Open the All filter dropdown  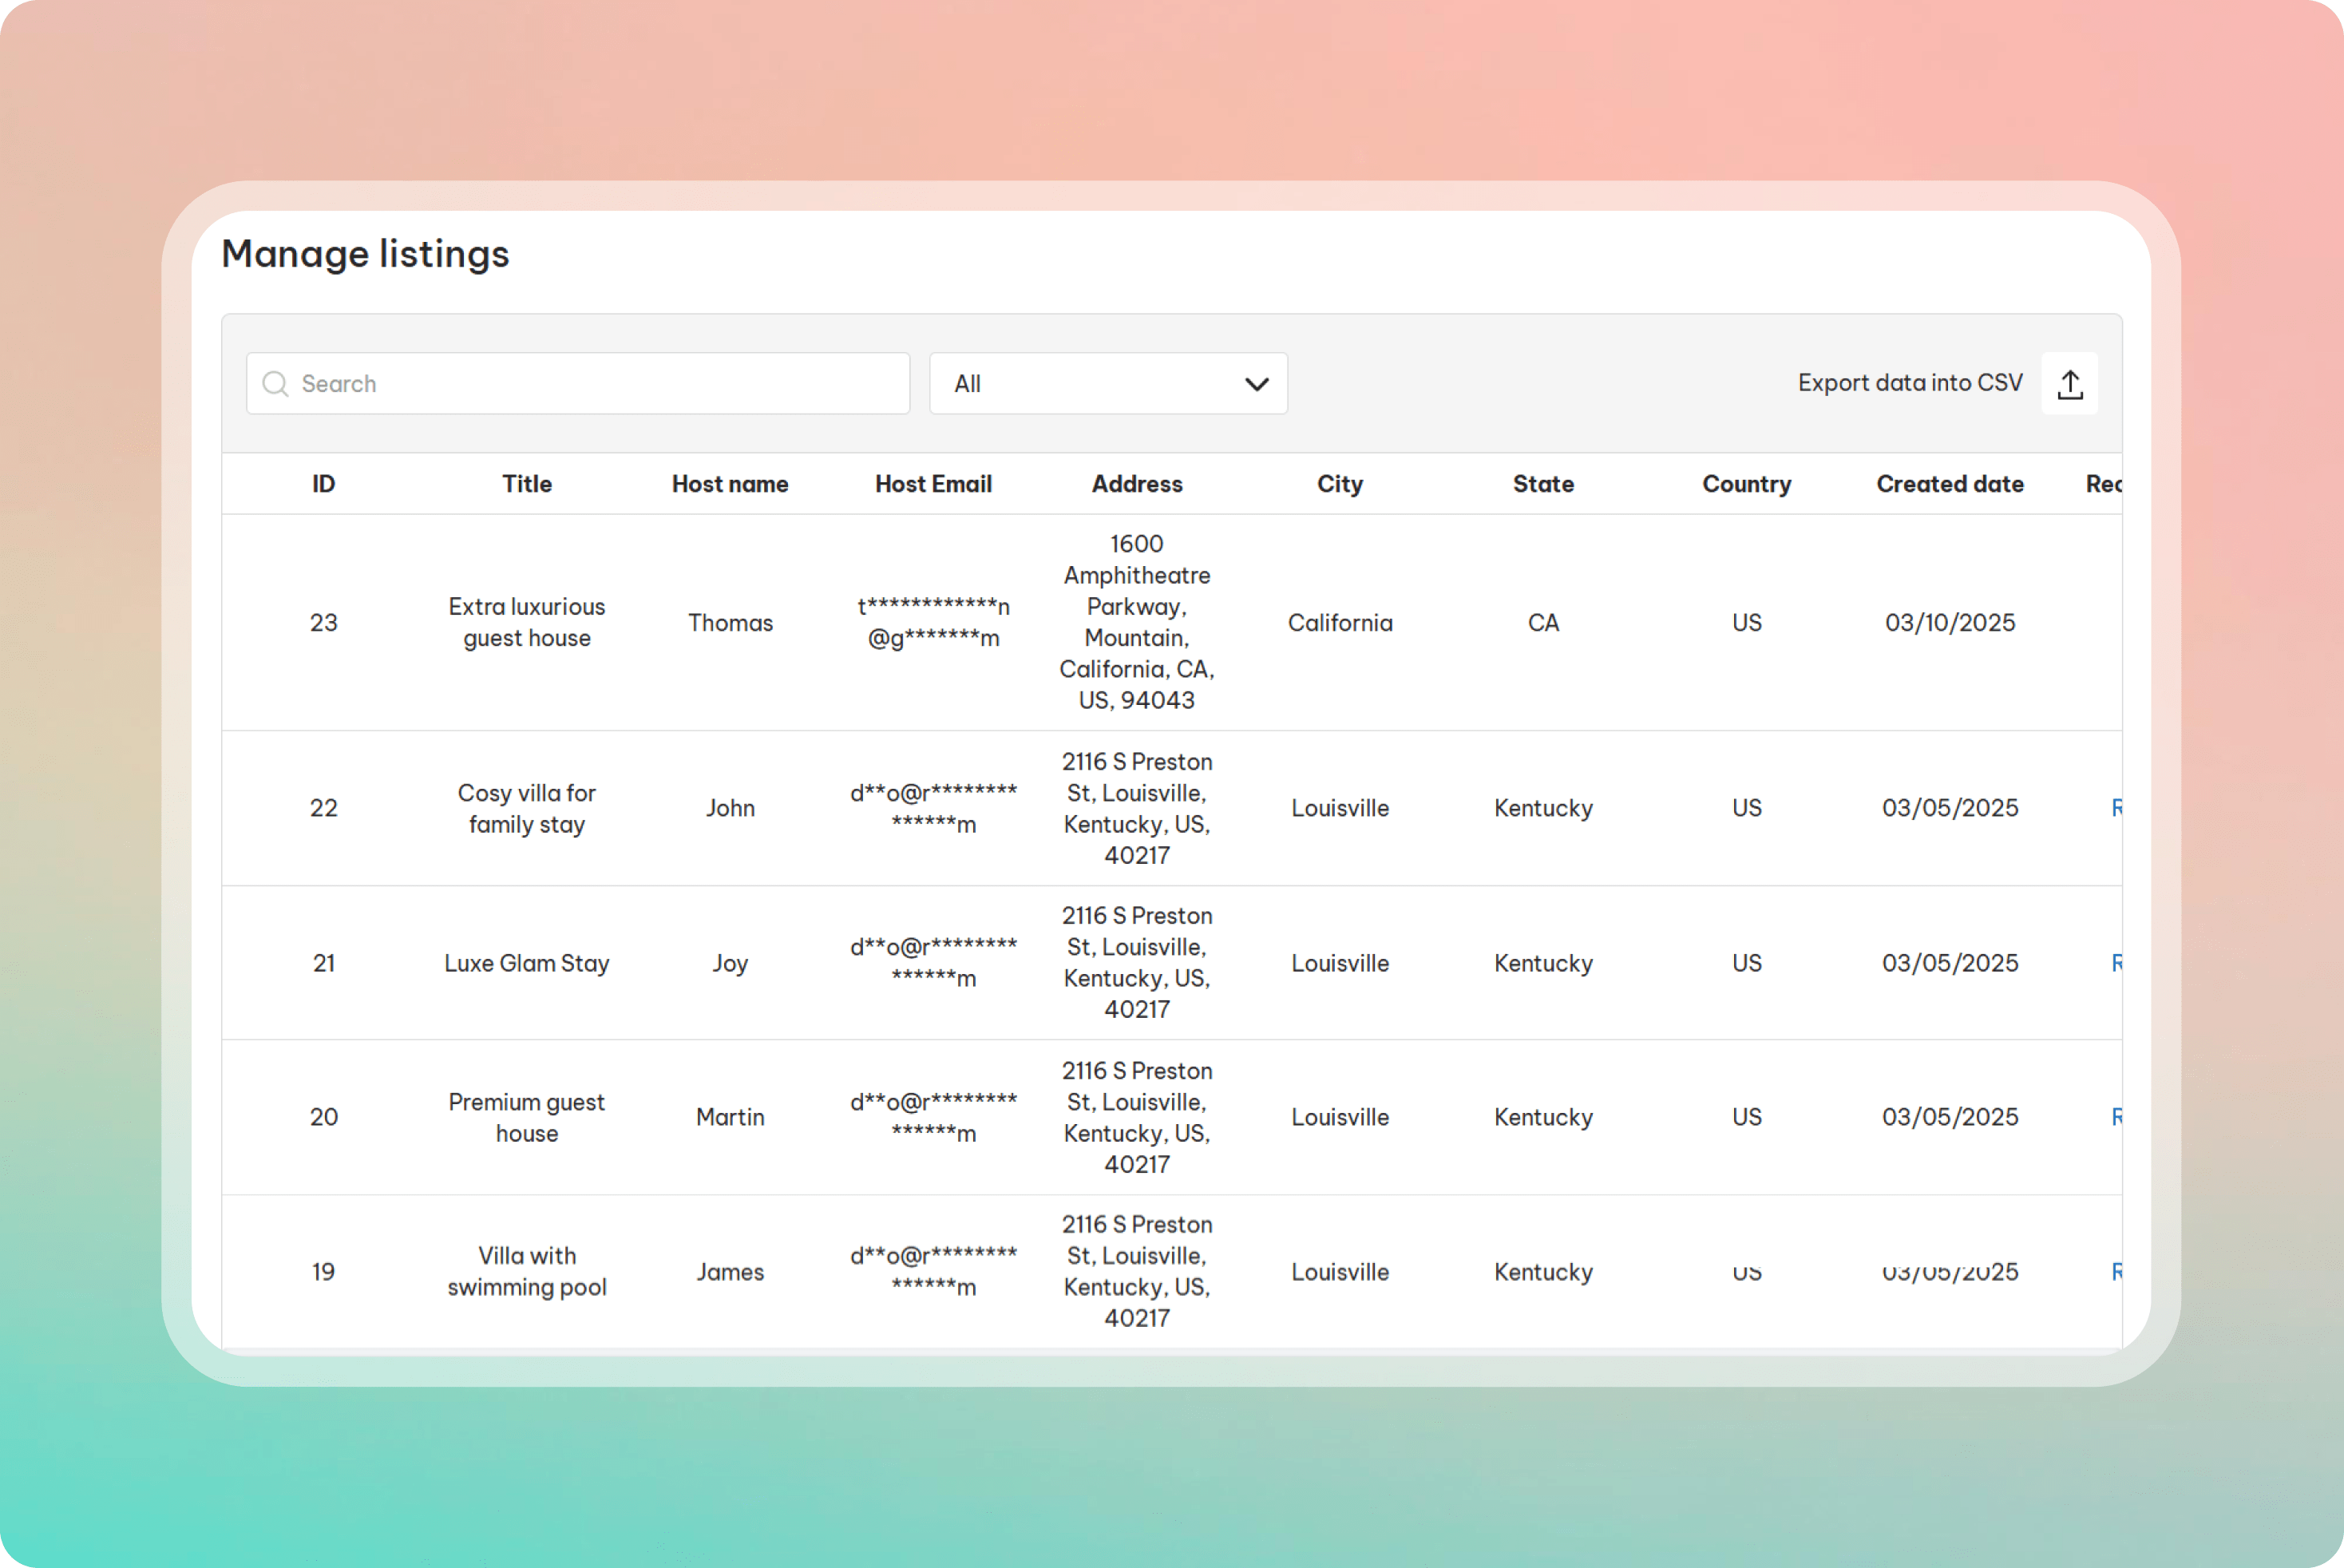click(1108, 384)
